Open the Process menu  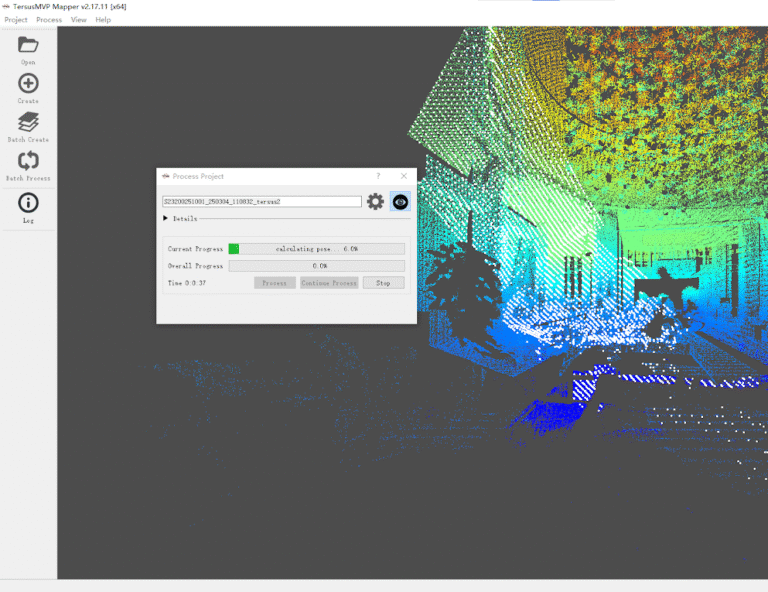pos(49,20)
